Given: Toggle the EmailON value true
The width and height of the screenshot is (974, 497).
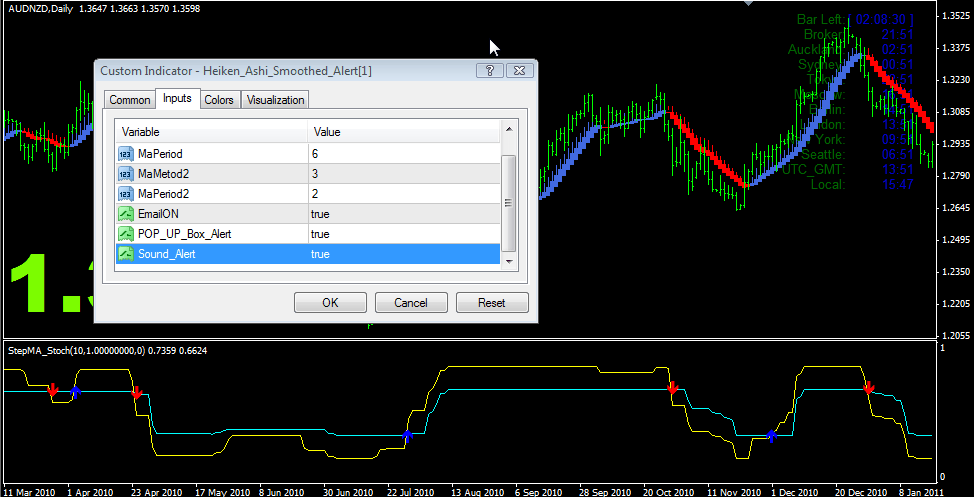Looking at the screenshot, I should 320,214.
